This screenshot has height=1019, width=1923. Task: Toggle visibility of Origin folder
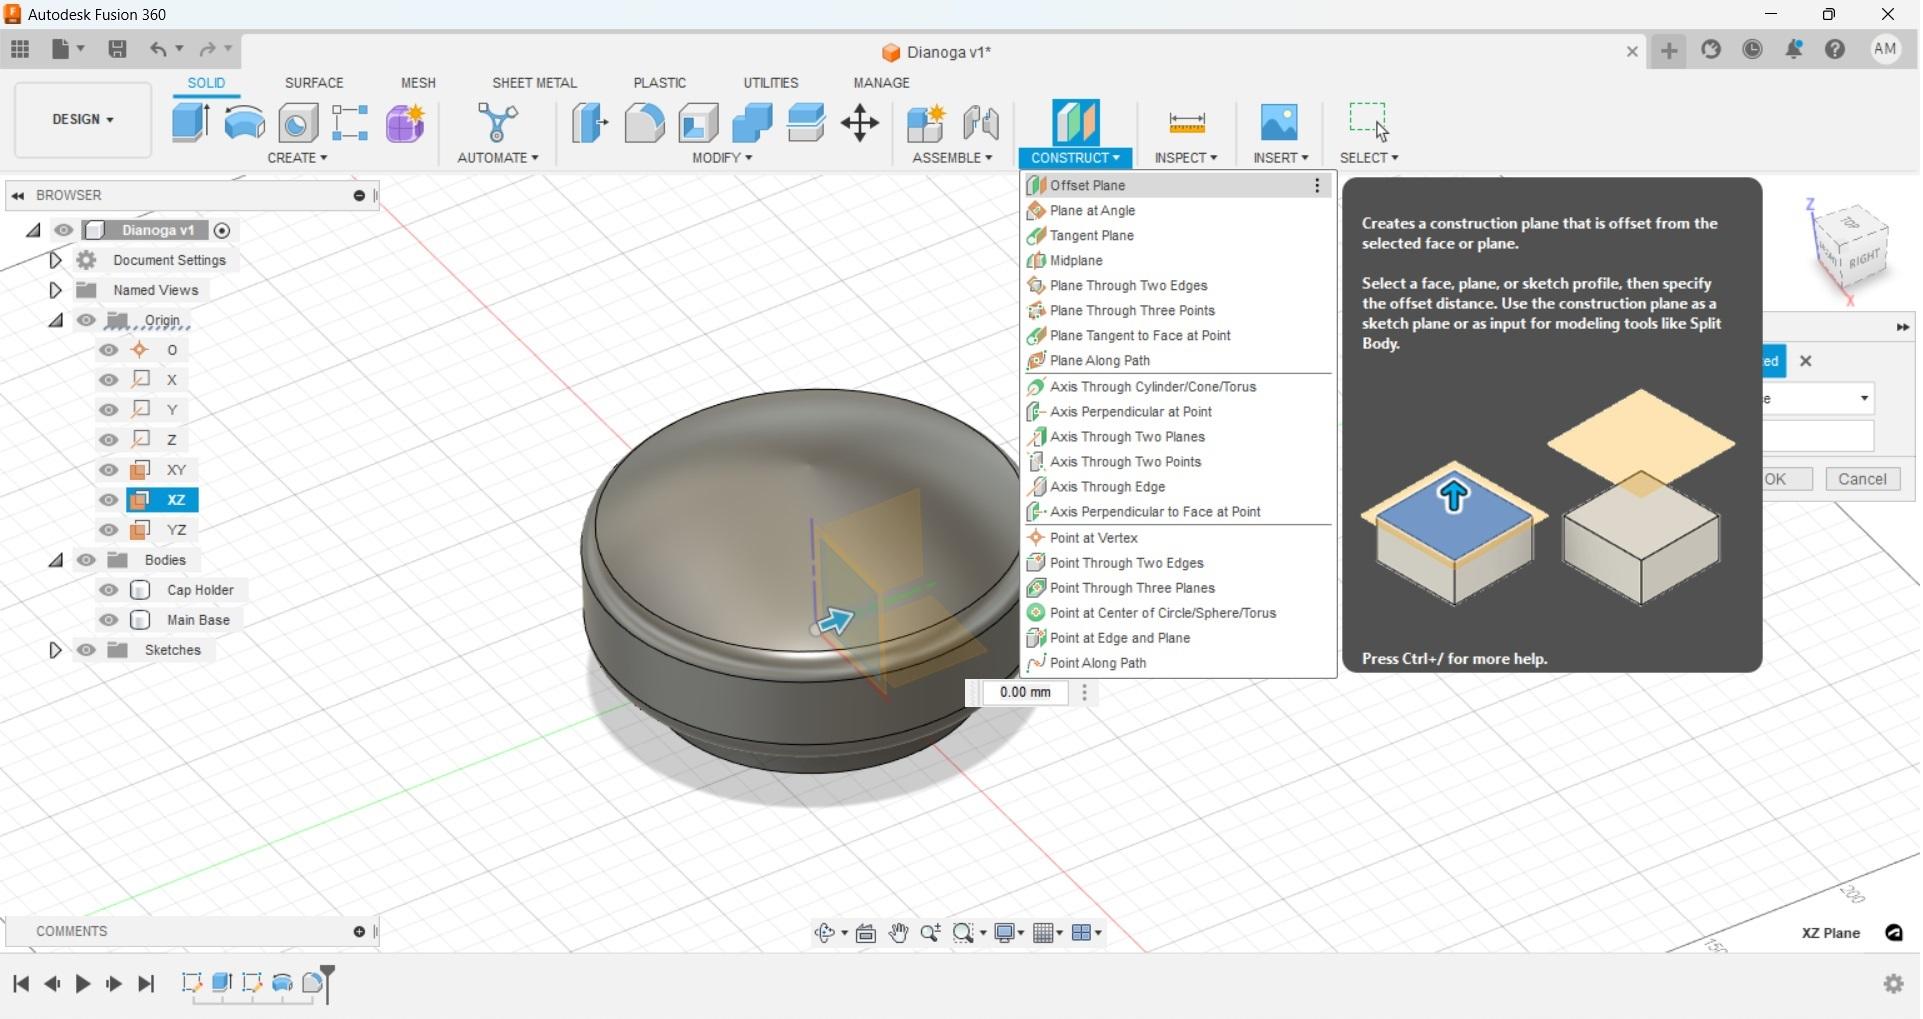[x=87, y=320]
